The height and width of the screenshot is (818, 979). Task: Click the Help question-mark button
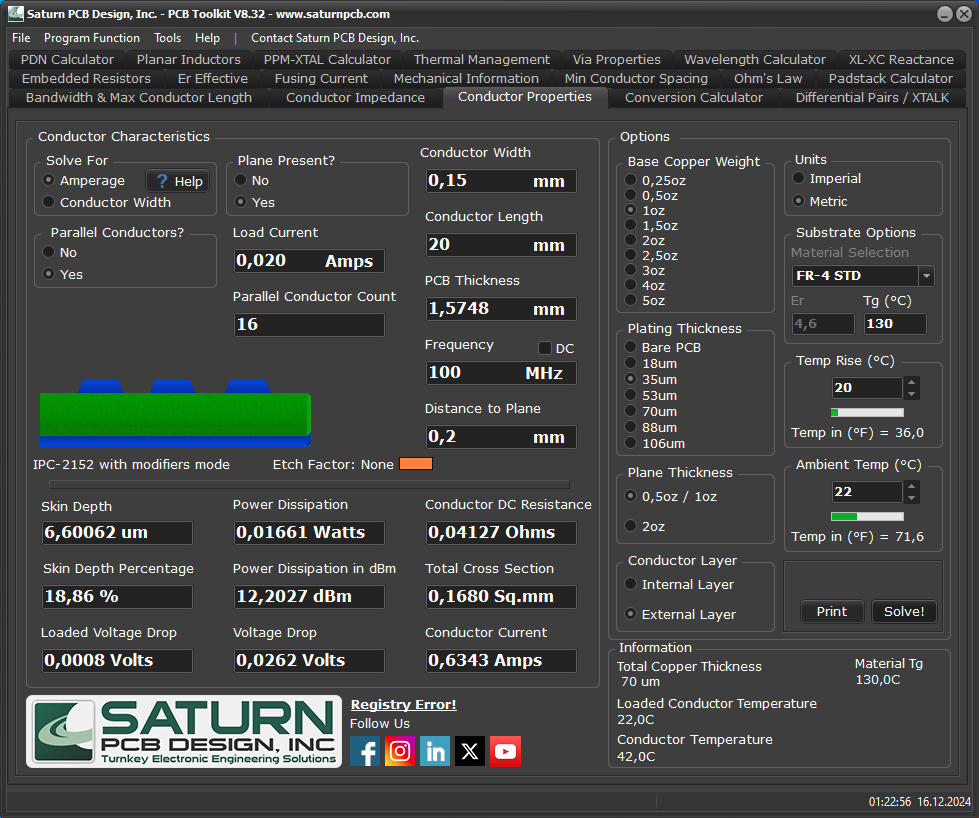click(178, 181)
